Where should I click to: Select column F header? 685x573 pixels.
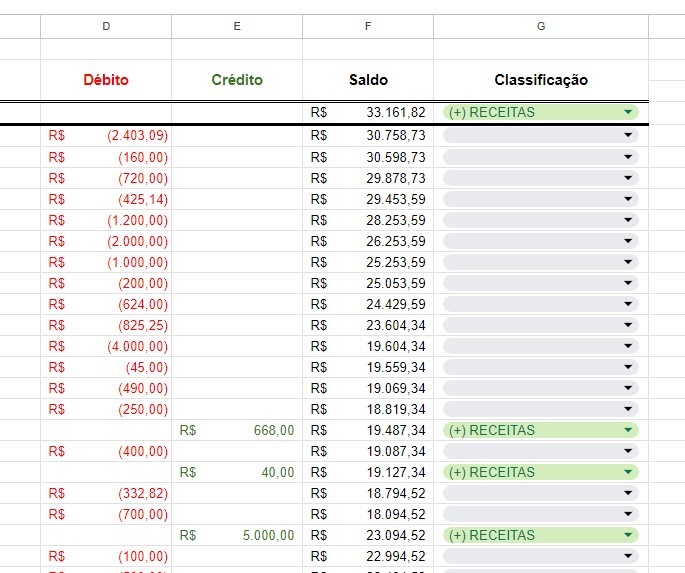368,26
